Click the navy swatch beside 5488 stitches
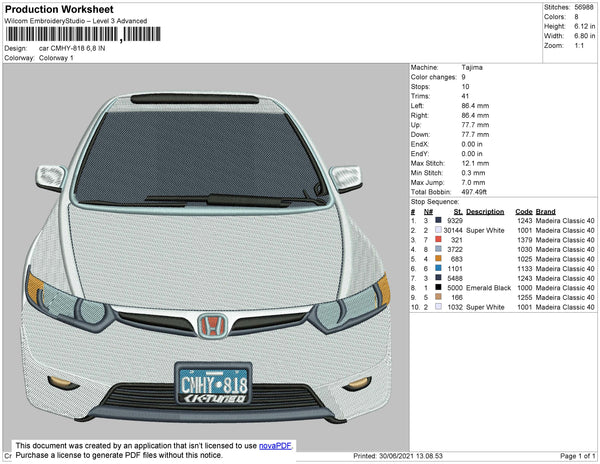 438,278
